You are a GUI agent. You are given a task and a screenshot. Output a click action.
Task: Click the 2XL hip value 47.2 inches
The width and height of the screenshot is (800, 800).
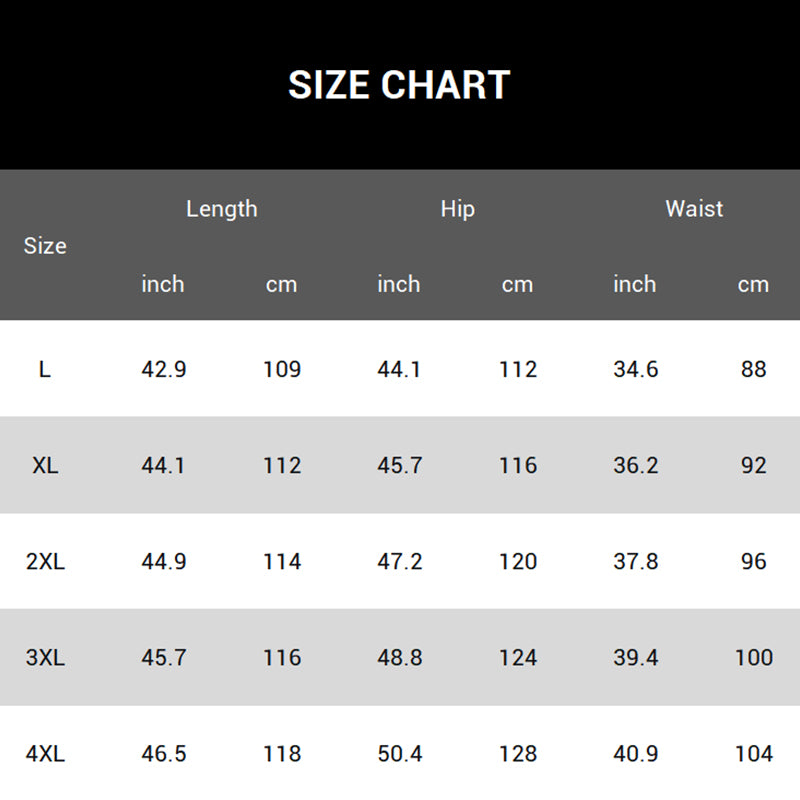click(x=399, y=561)
